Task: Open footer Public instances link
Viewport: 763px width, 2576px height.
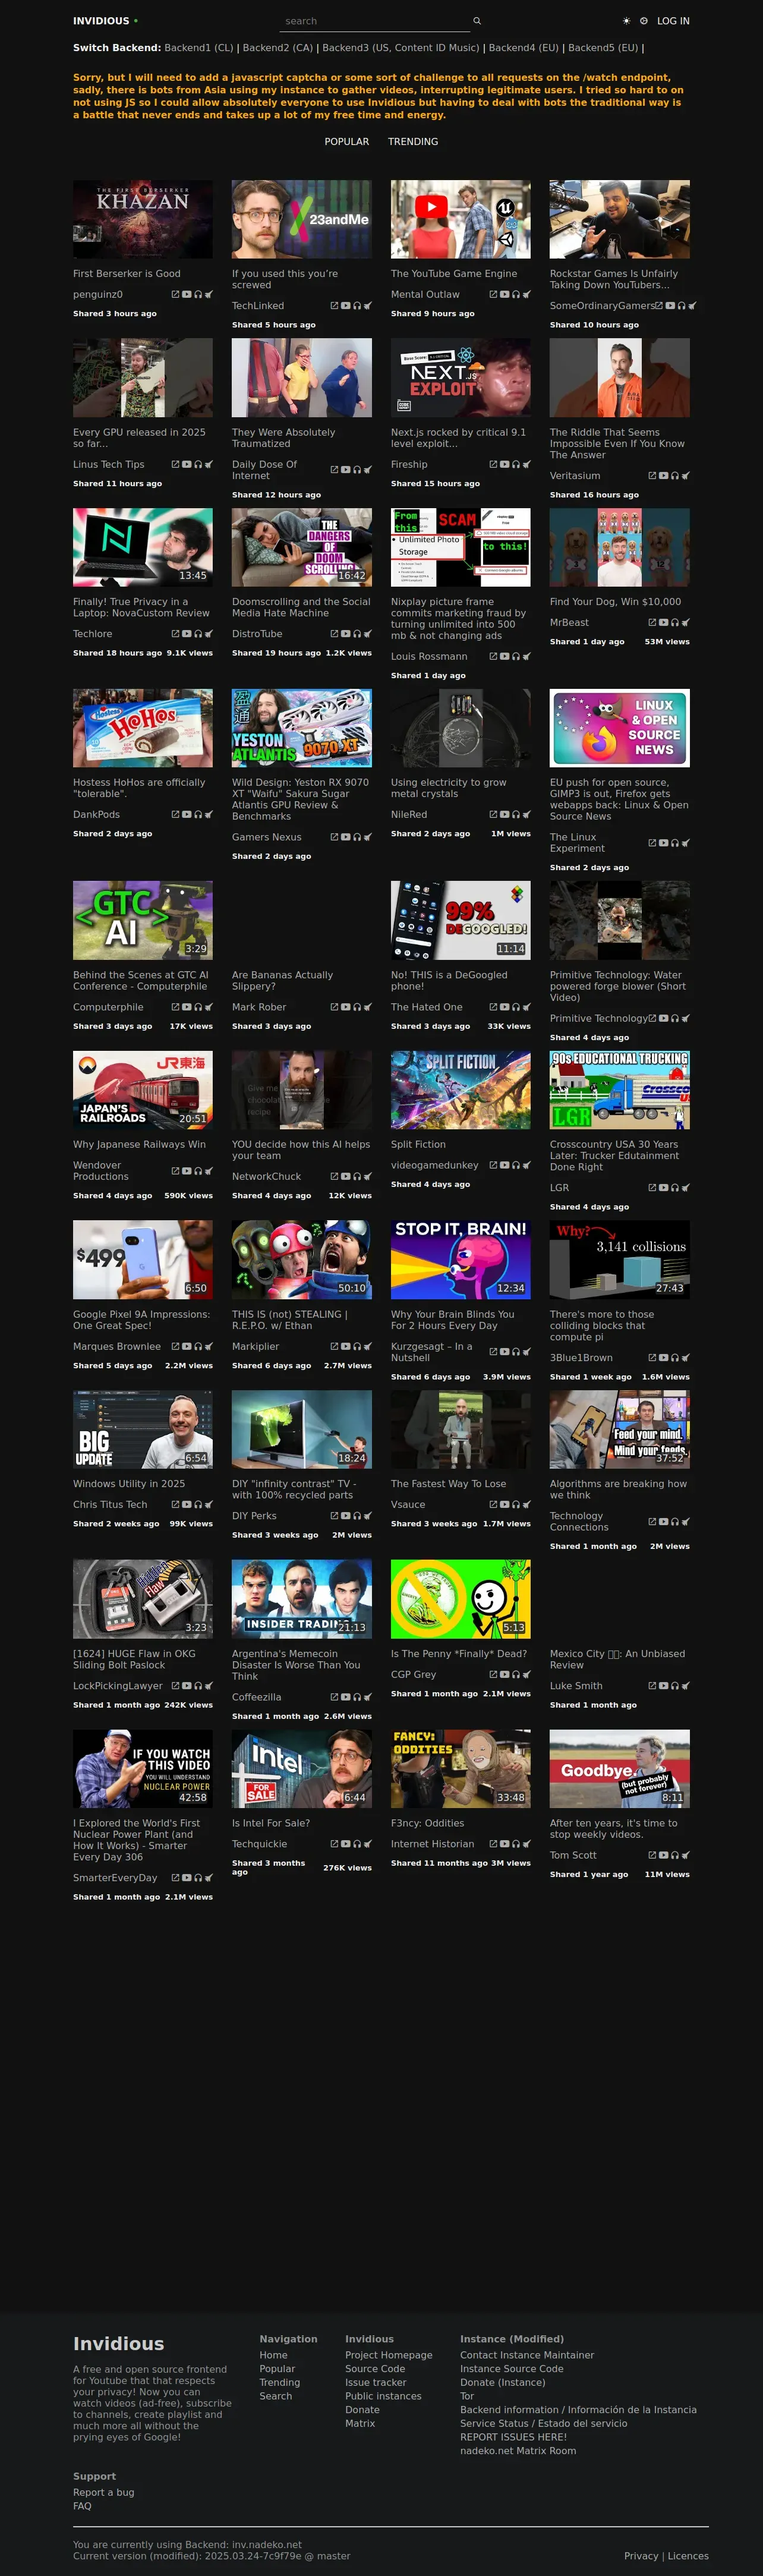Action: click(x=383, y=2396)
